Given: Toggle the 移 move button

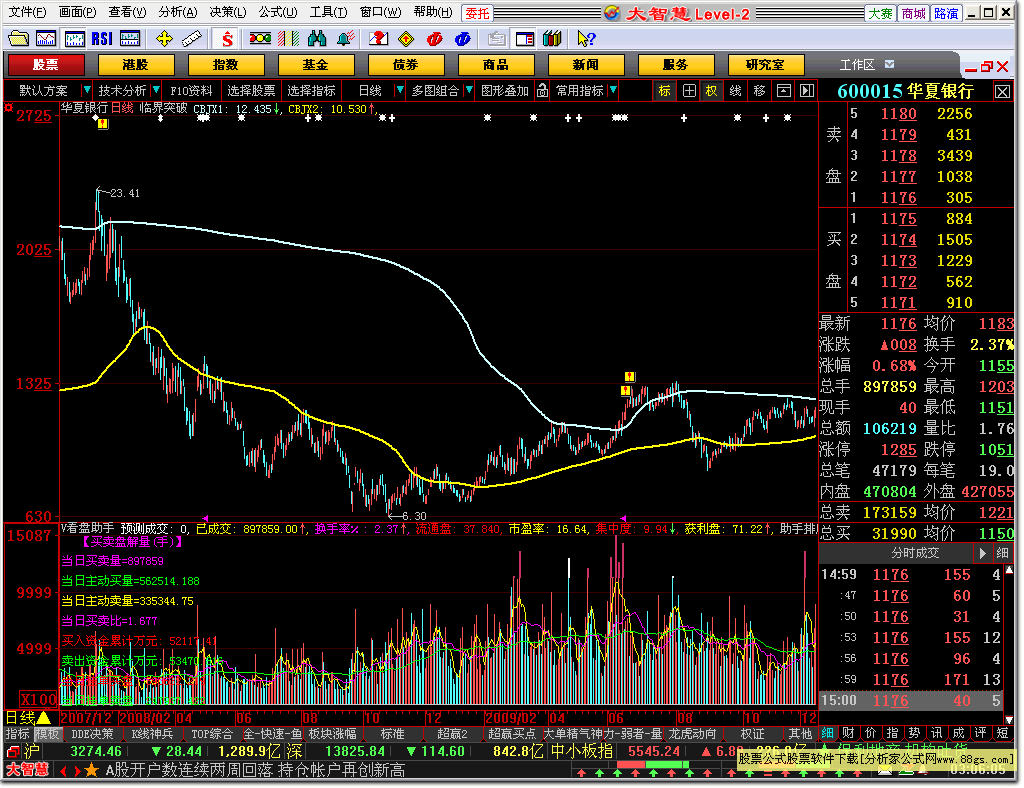Looking at the screenshot, I should pos(760,91).
